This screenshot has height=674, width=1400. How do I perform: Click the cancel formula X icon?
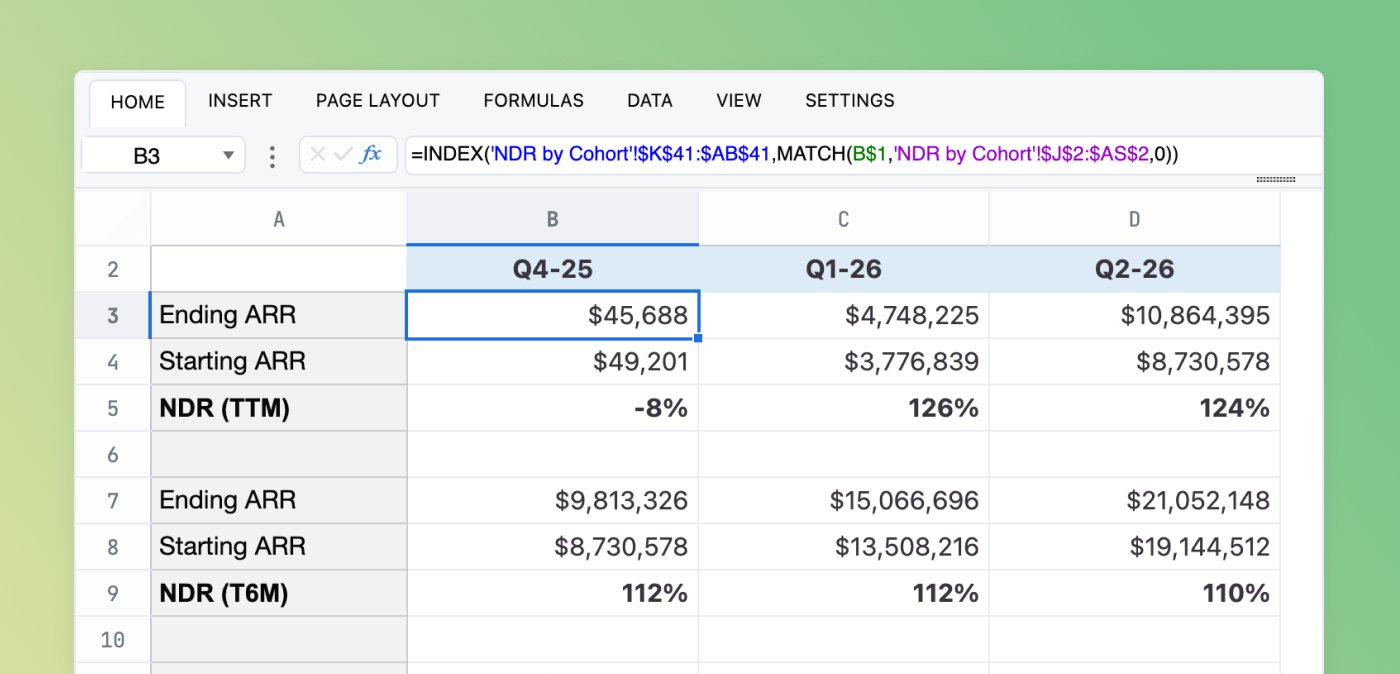tap(318, 155)
